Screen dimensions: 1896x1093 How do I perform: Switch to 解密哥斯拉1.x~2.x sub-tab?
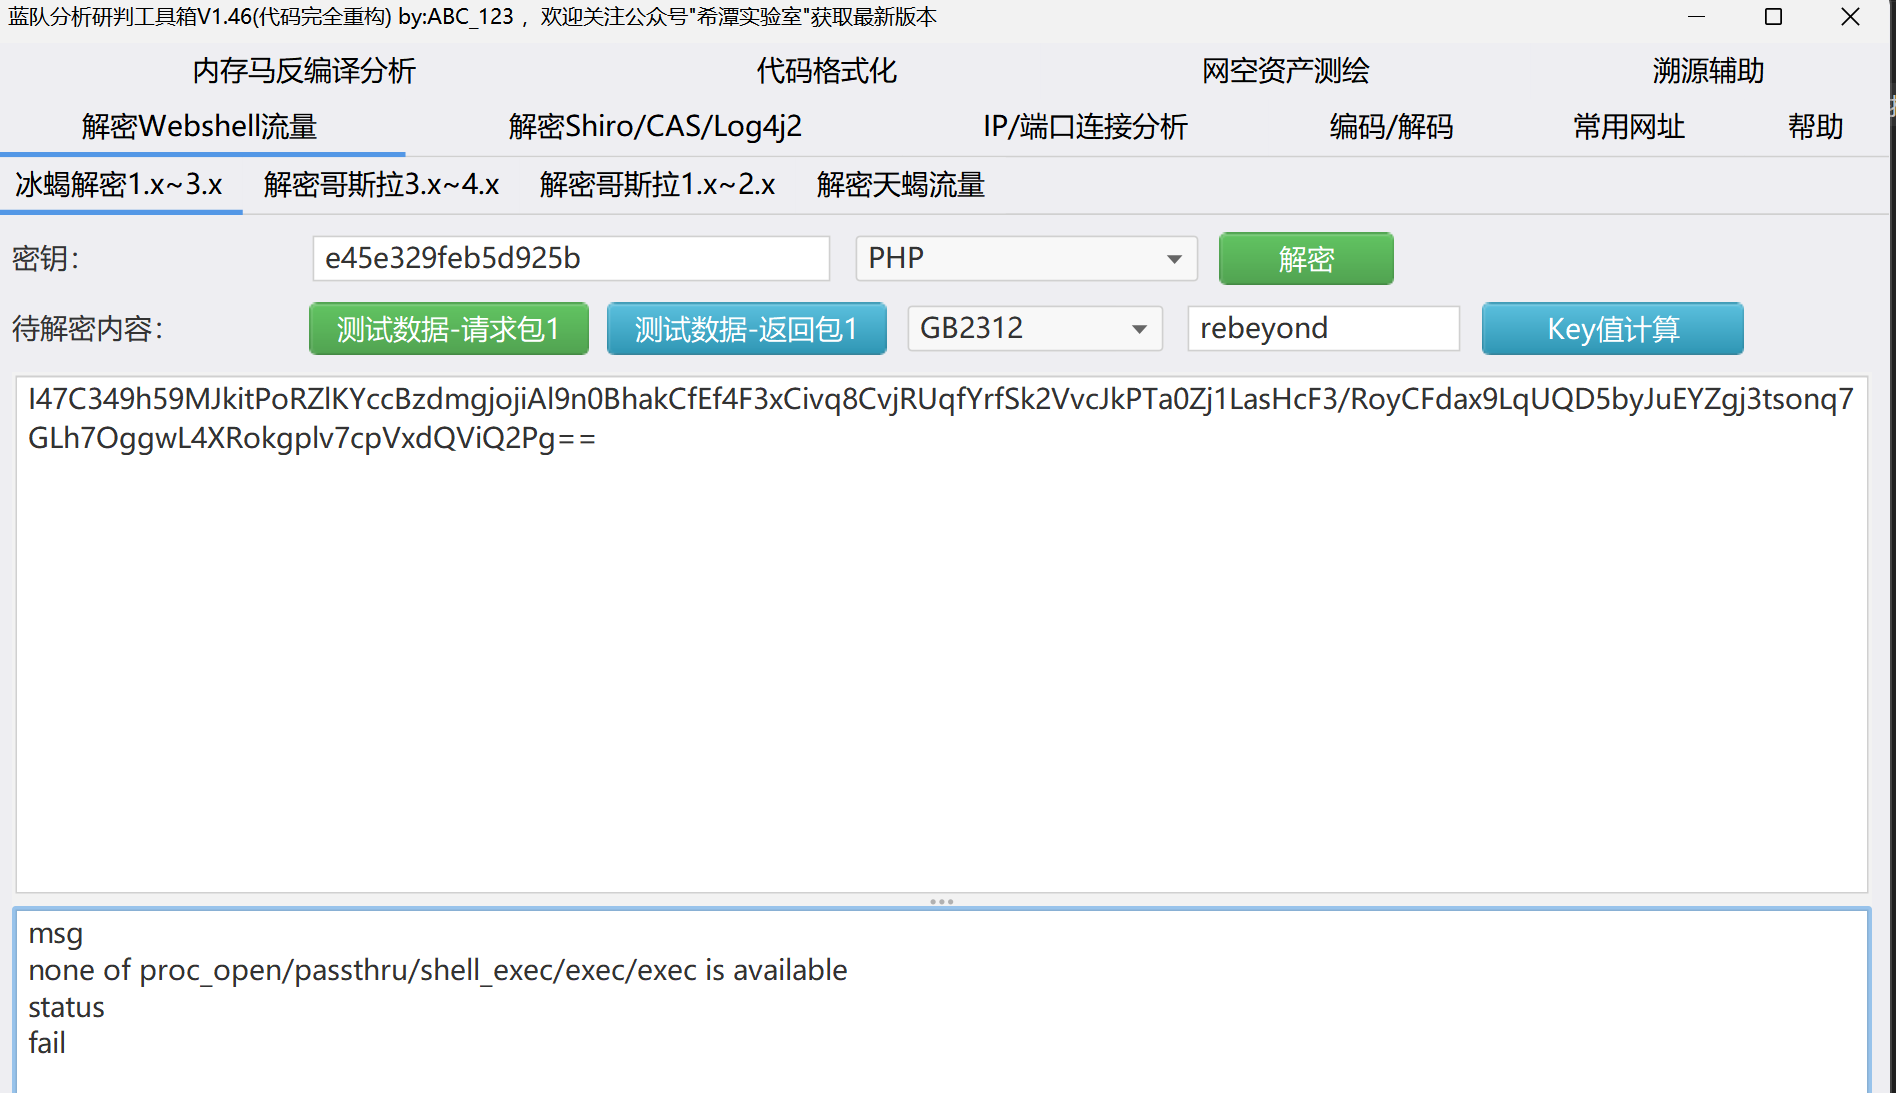point(658,185)
